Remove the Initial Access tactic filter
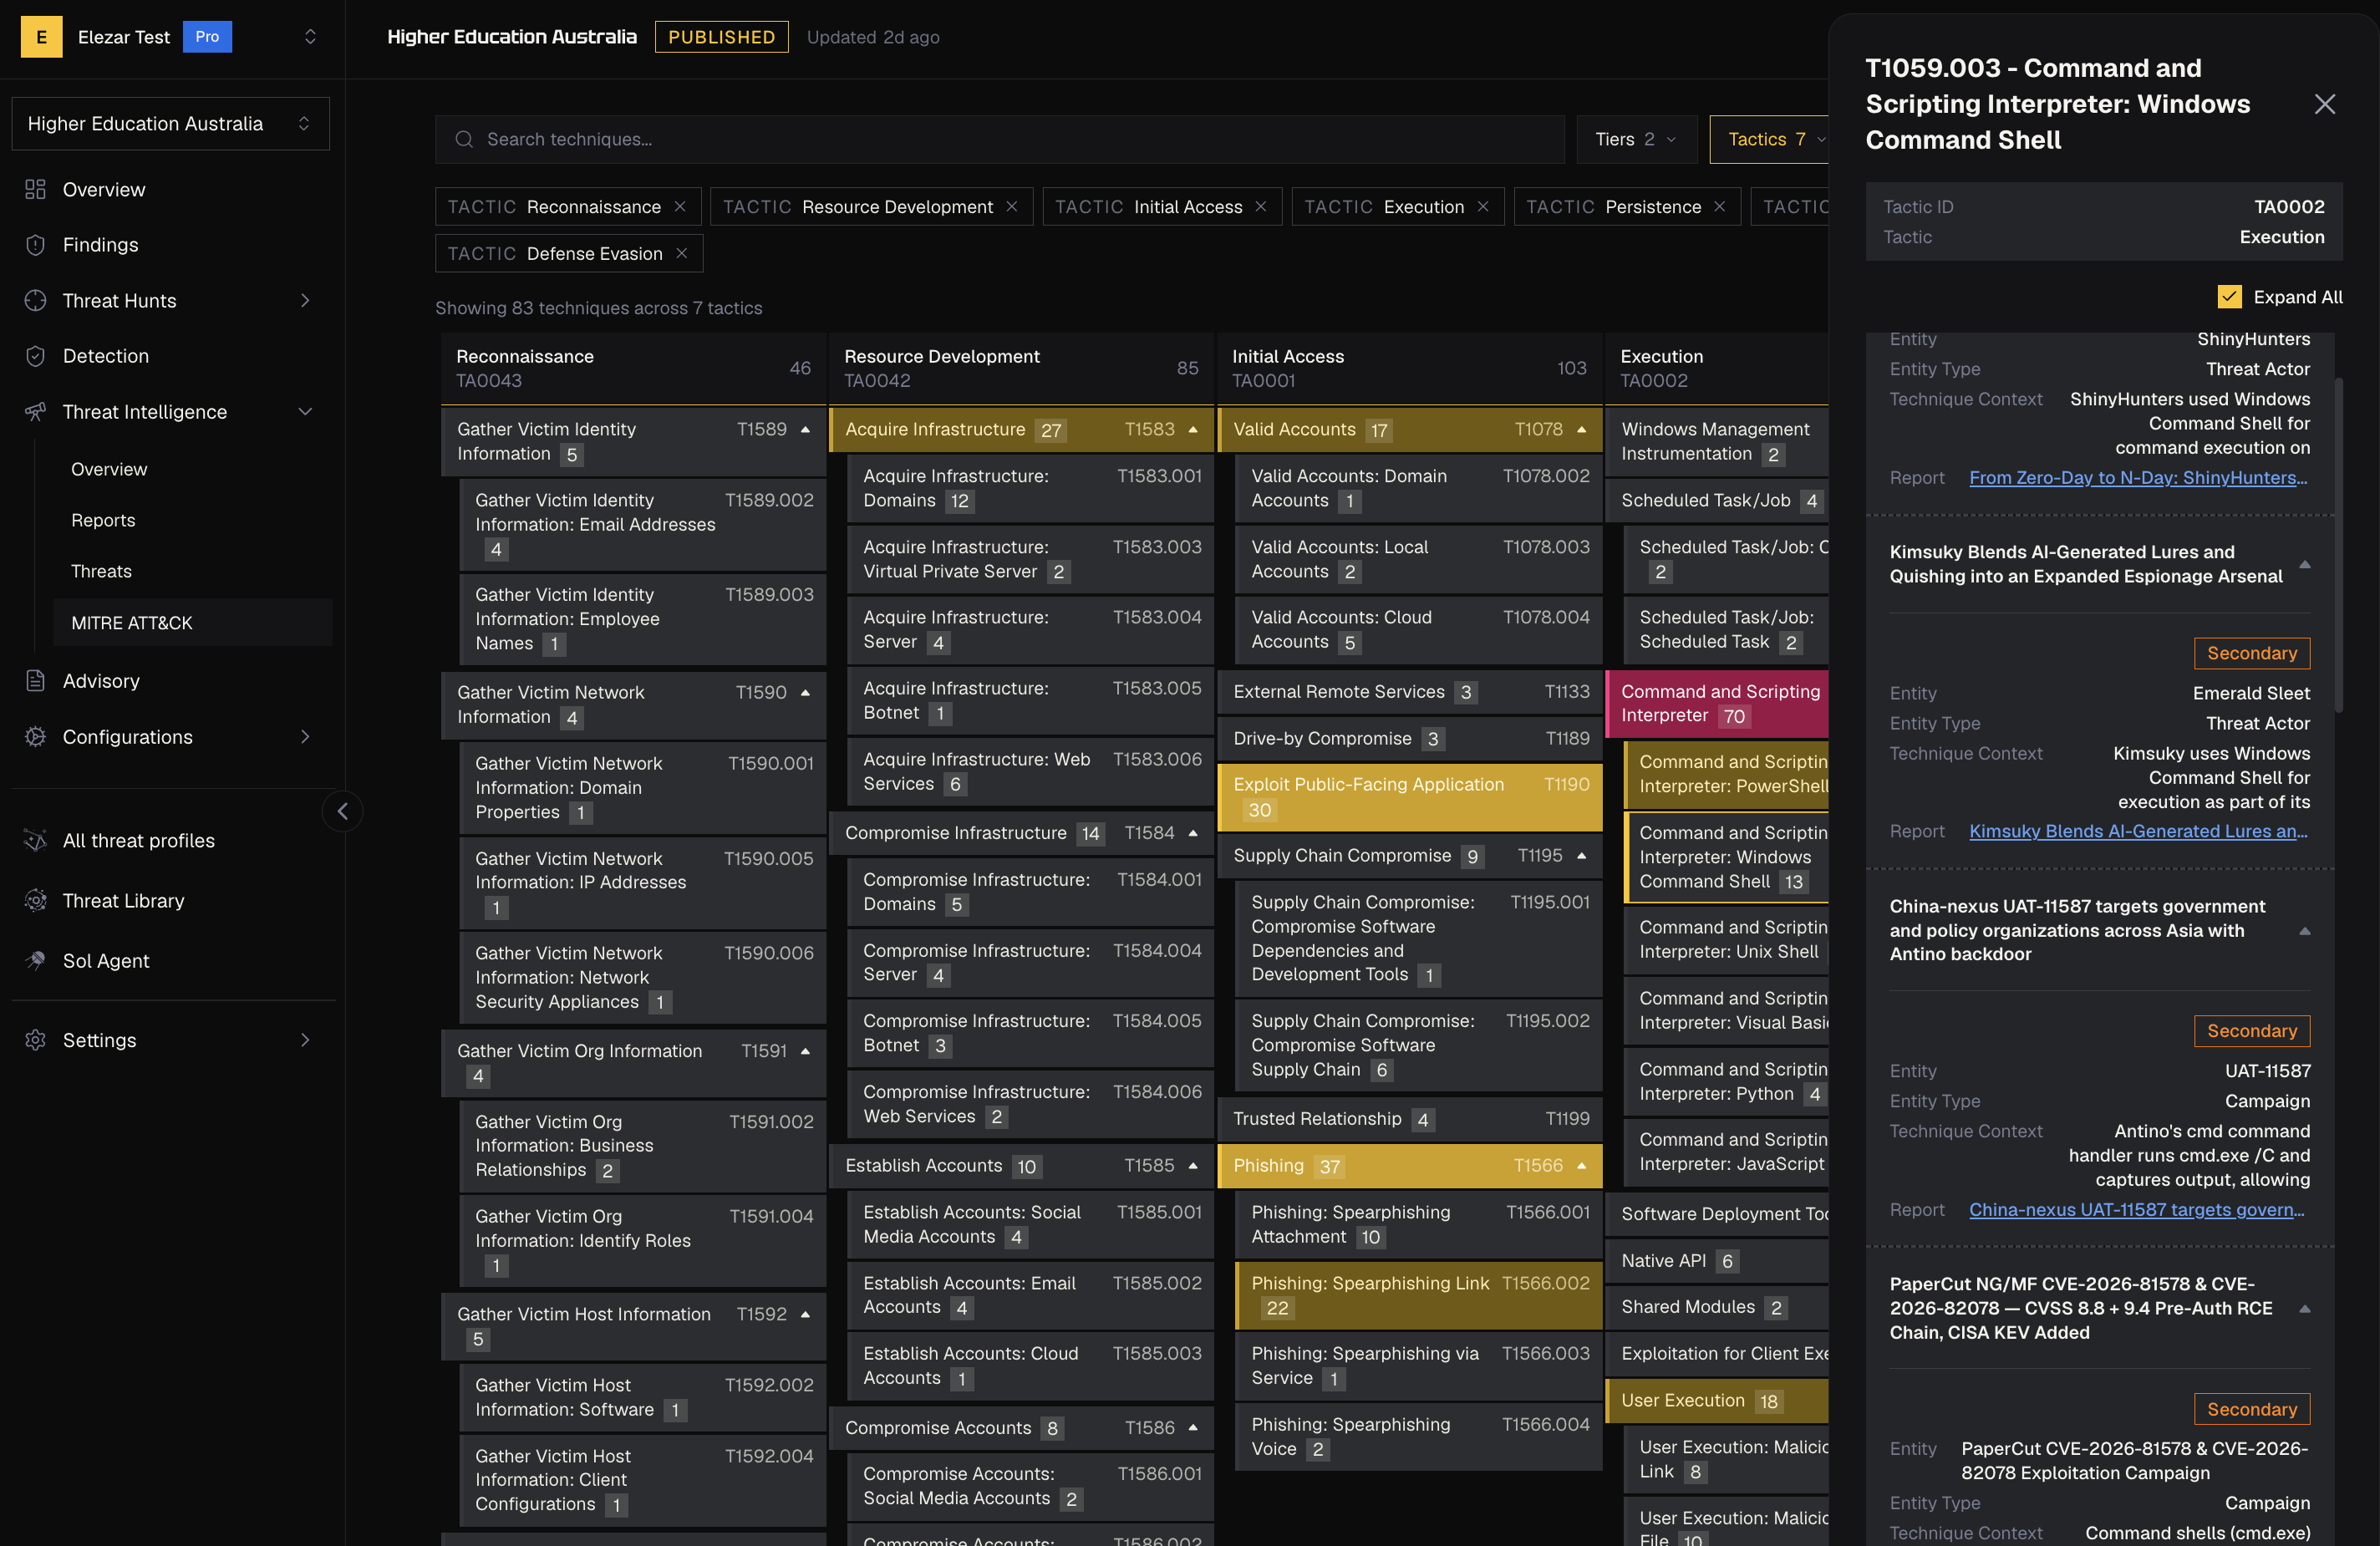Screen dimensions: 2380x1546 tap(1261, 206)
